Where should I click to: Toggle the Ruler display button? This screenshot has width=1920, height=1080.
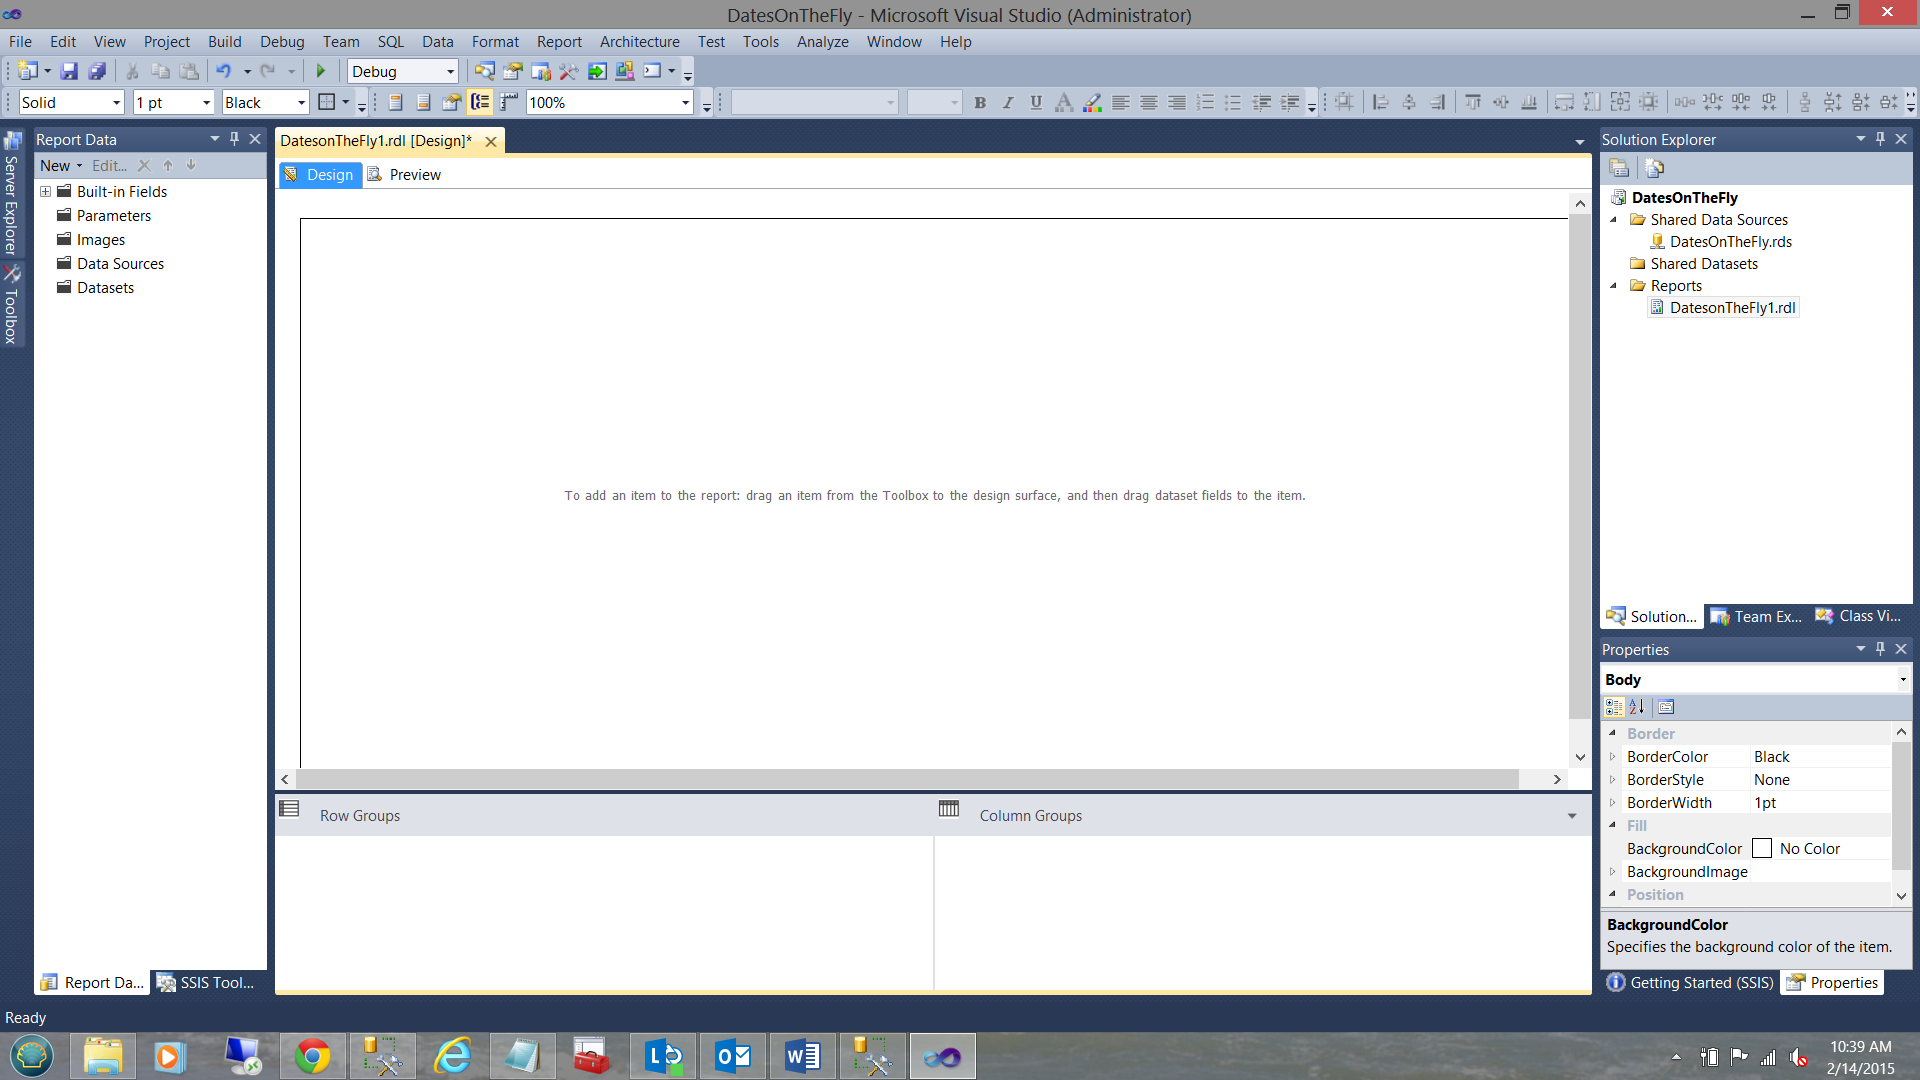point(509,102)
